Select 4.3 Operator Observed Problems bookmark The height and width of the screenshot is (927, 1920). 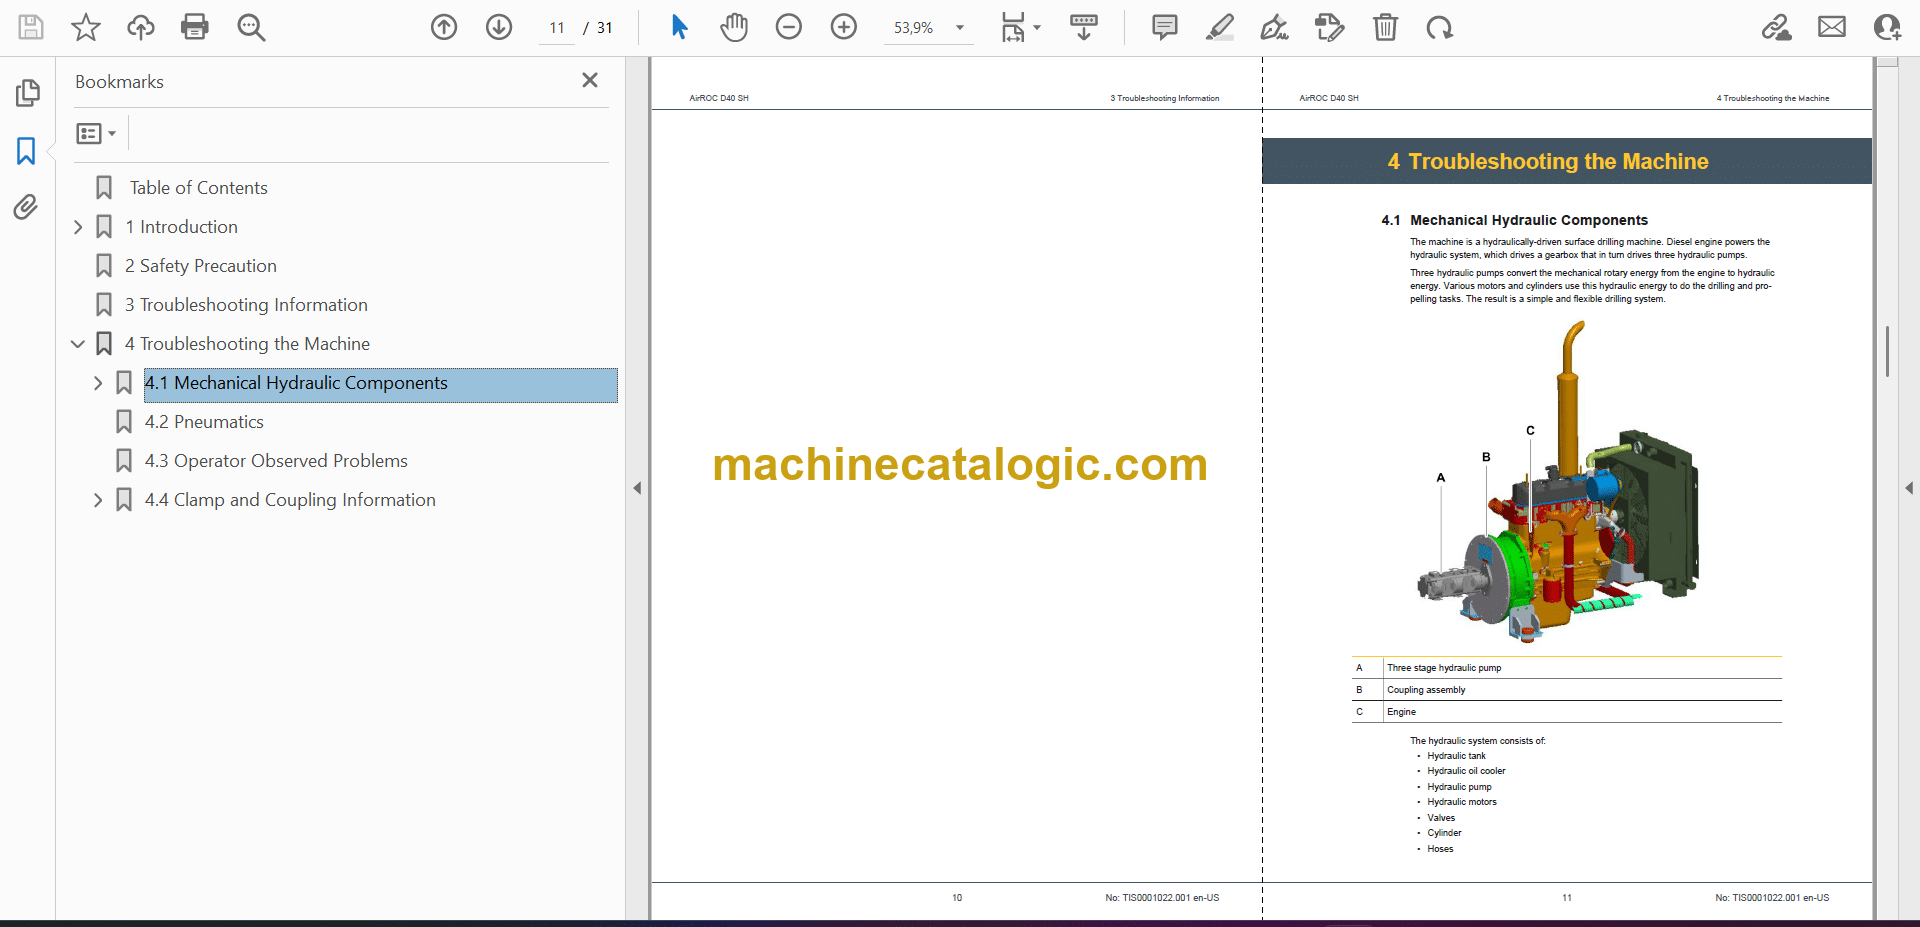(276, 461)
